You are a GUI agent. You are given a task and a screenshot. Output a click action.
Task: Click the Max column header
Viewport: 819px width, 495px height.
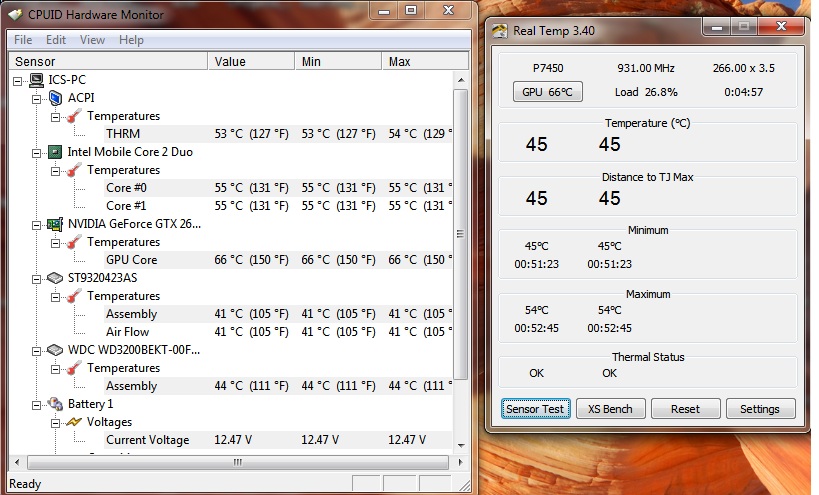coord(425,61)
